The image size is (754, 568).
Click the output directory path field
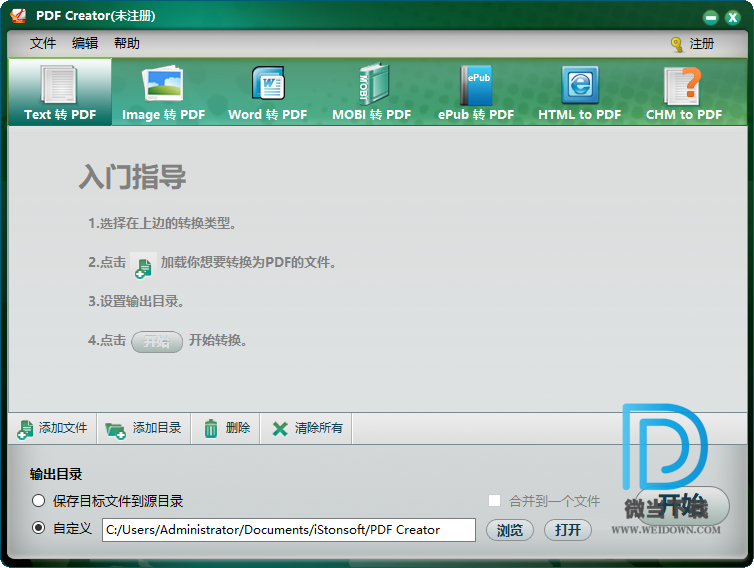(289, 530)
